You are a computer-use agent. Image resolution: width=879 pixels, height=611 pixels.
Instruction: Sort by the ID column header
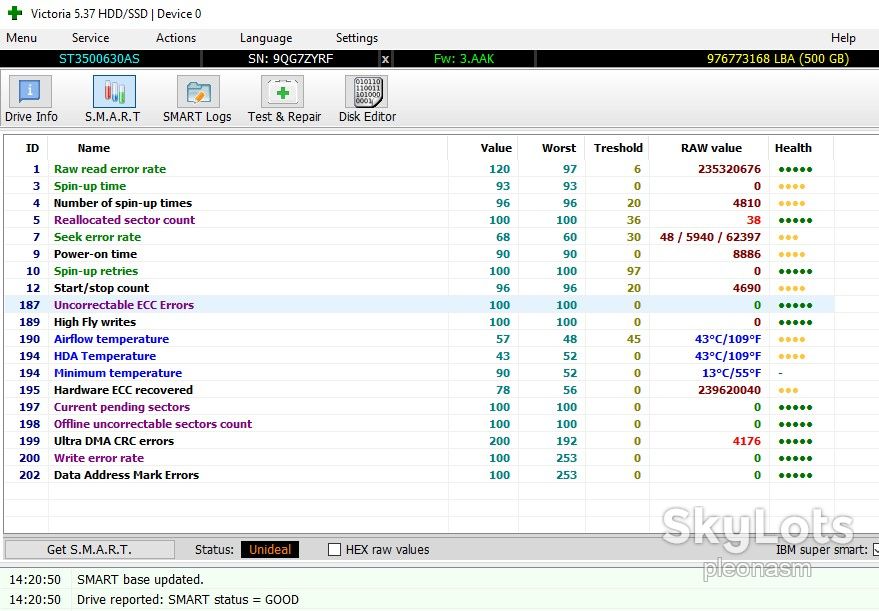pos(33,148)
